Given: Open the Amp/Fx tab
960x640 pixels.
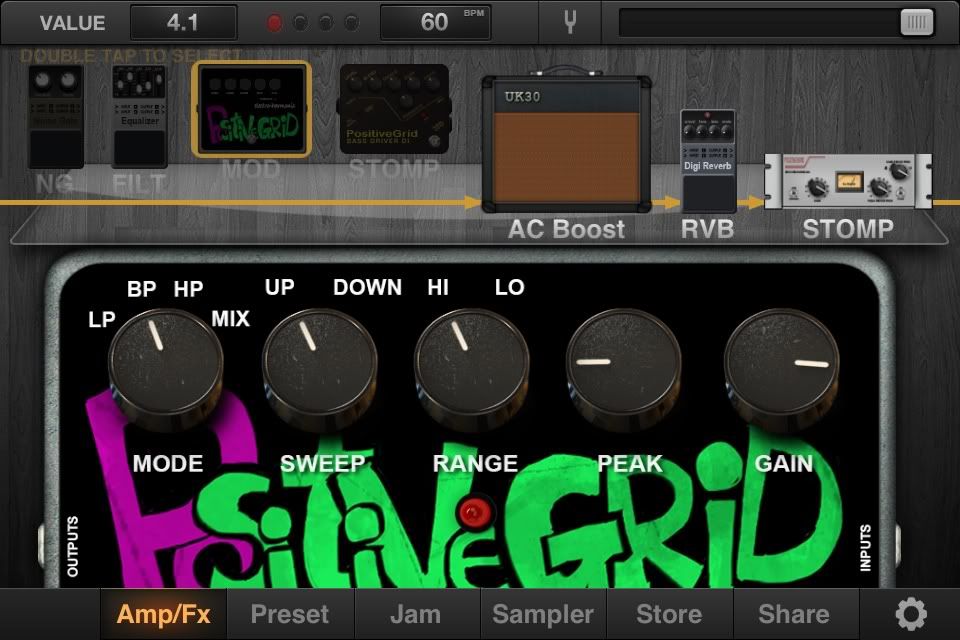Looking at the screenshot, I should click(163, 614).
